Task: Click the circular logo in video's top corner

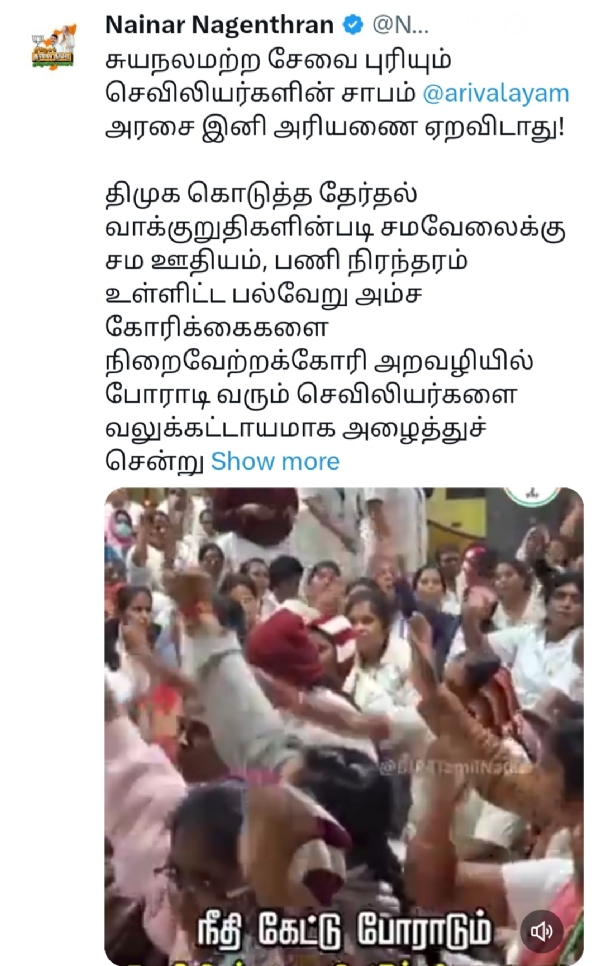Action: coord(531,496)
